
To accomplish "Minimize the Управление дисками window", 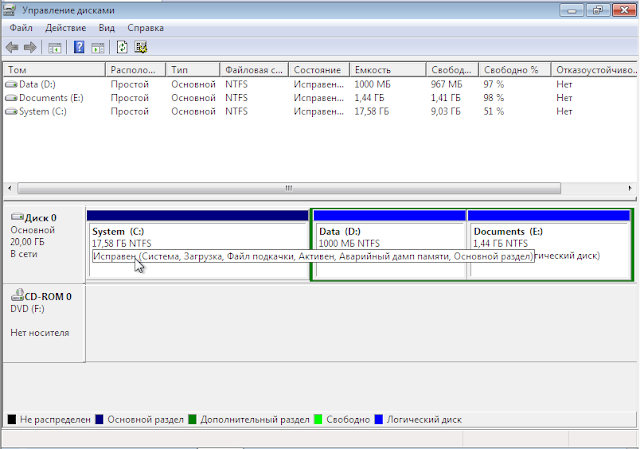I will click(x=572, y=10).
